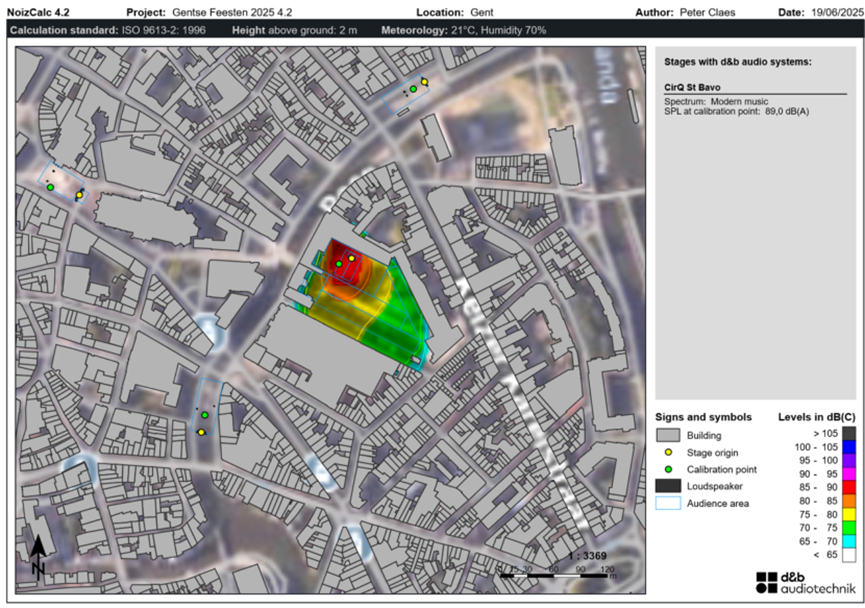Click the NoizCalc 4.2 title
Image resolution: width=865 pixels, height=608 pixels.
pos(39,12)
